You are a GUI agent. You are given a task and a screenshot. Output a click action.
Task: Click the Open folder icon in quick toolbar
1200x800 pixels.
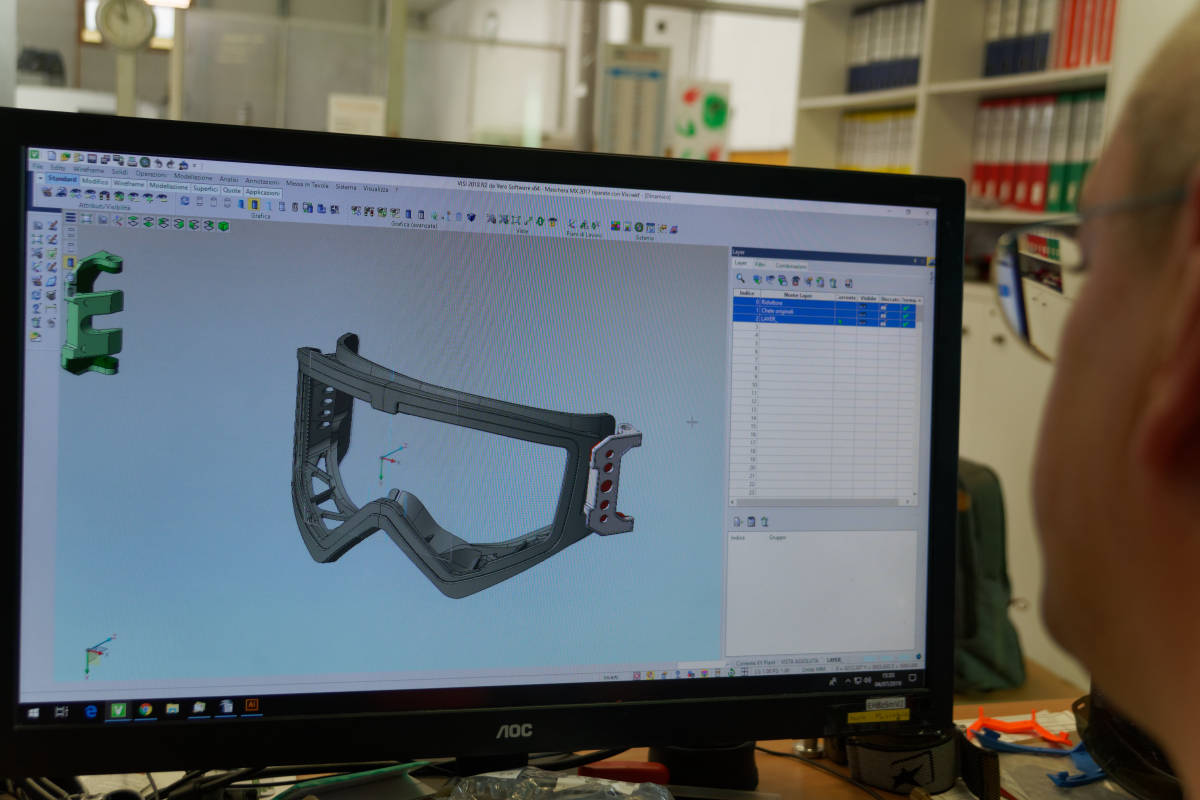(x=66, y=156)
